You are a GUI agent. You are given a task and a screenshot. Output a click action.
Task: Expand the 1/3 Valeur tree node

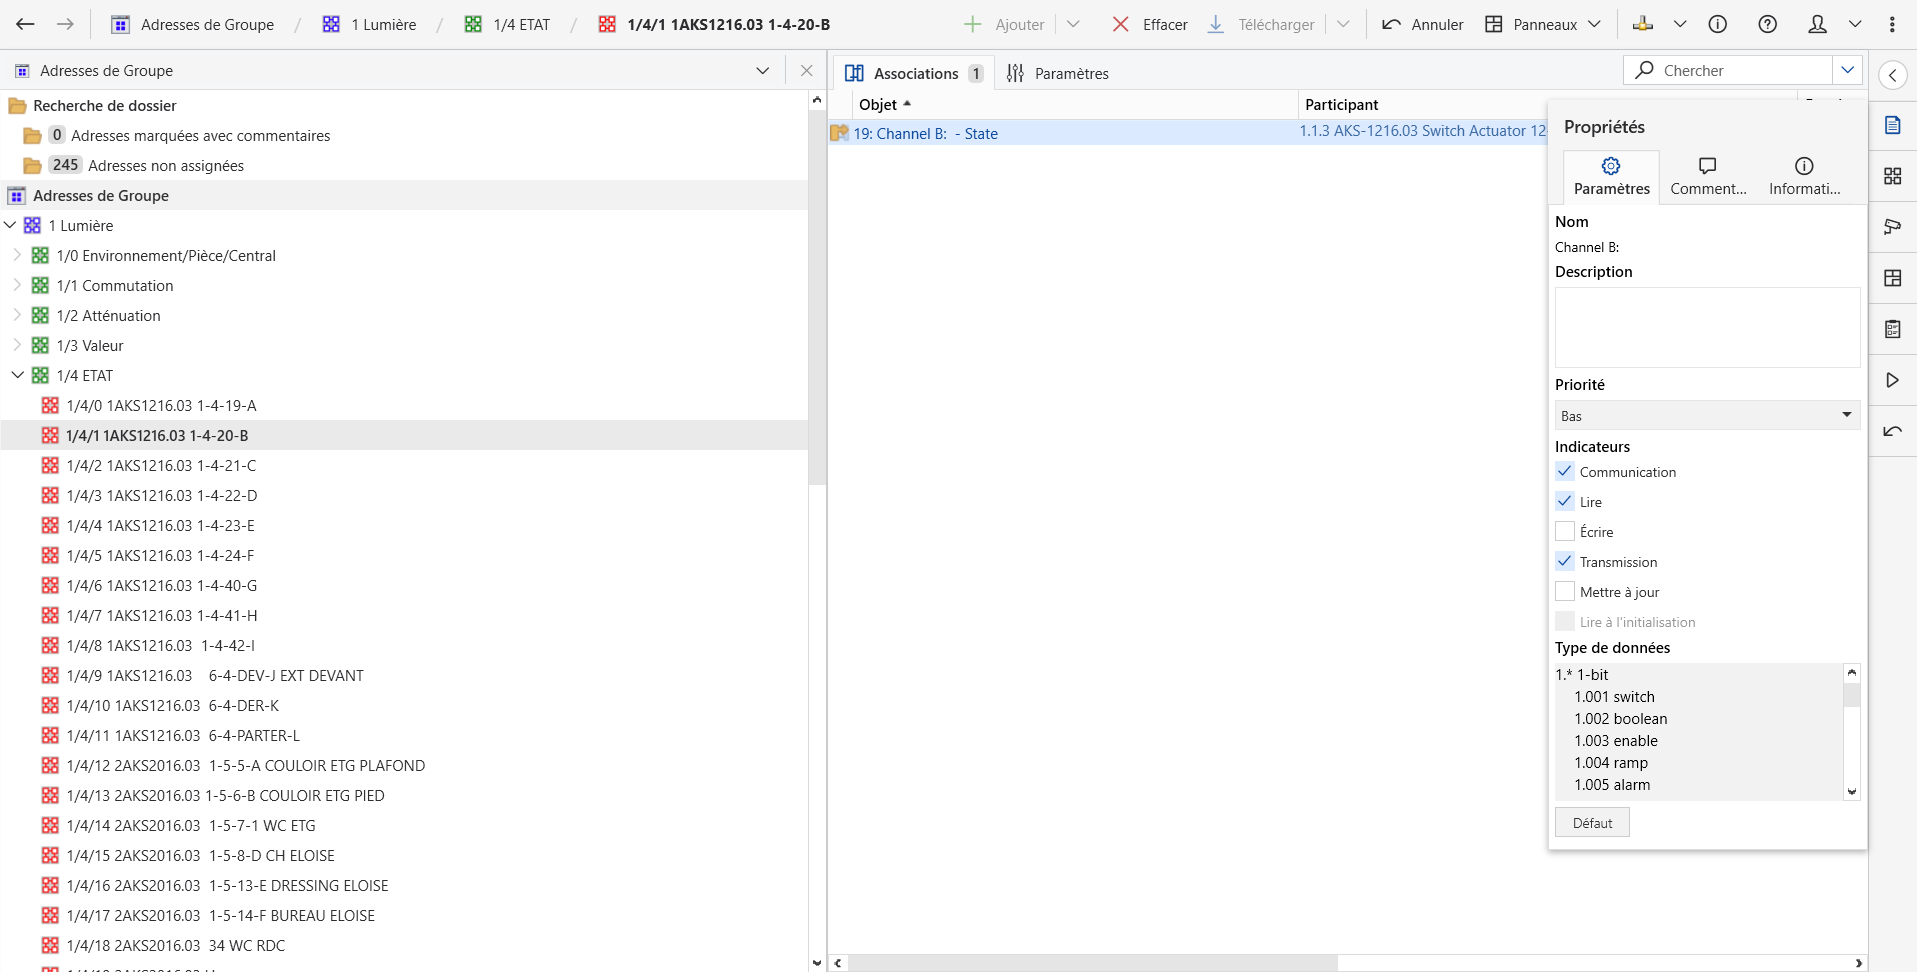(x=17, y=345)
